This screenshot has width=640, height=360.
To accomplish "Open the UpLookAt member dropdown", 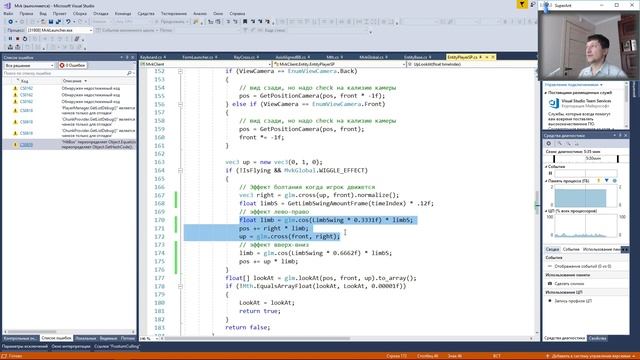I will click(471, 64).
